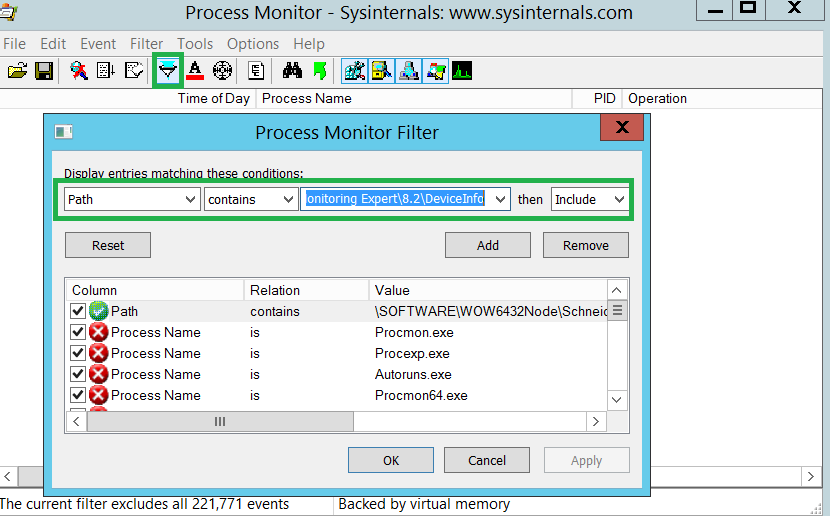This screenshot has width=831, height=517.
Task: Open the Filter funnel toolbar icon
Action: (x=167, y=70)
